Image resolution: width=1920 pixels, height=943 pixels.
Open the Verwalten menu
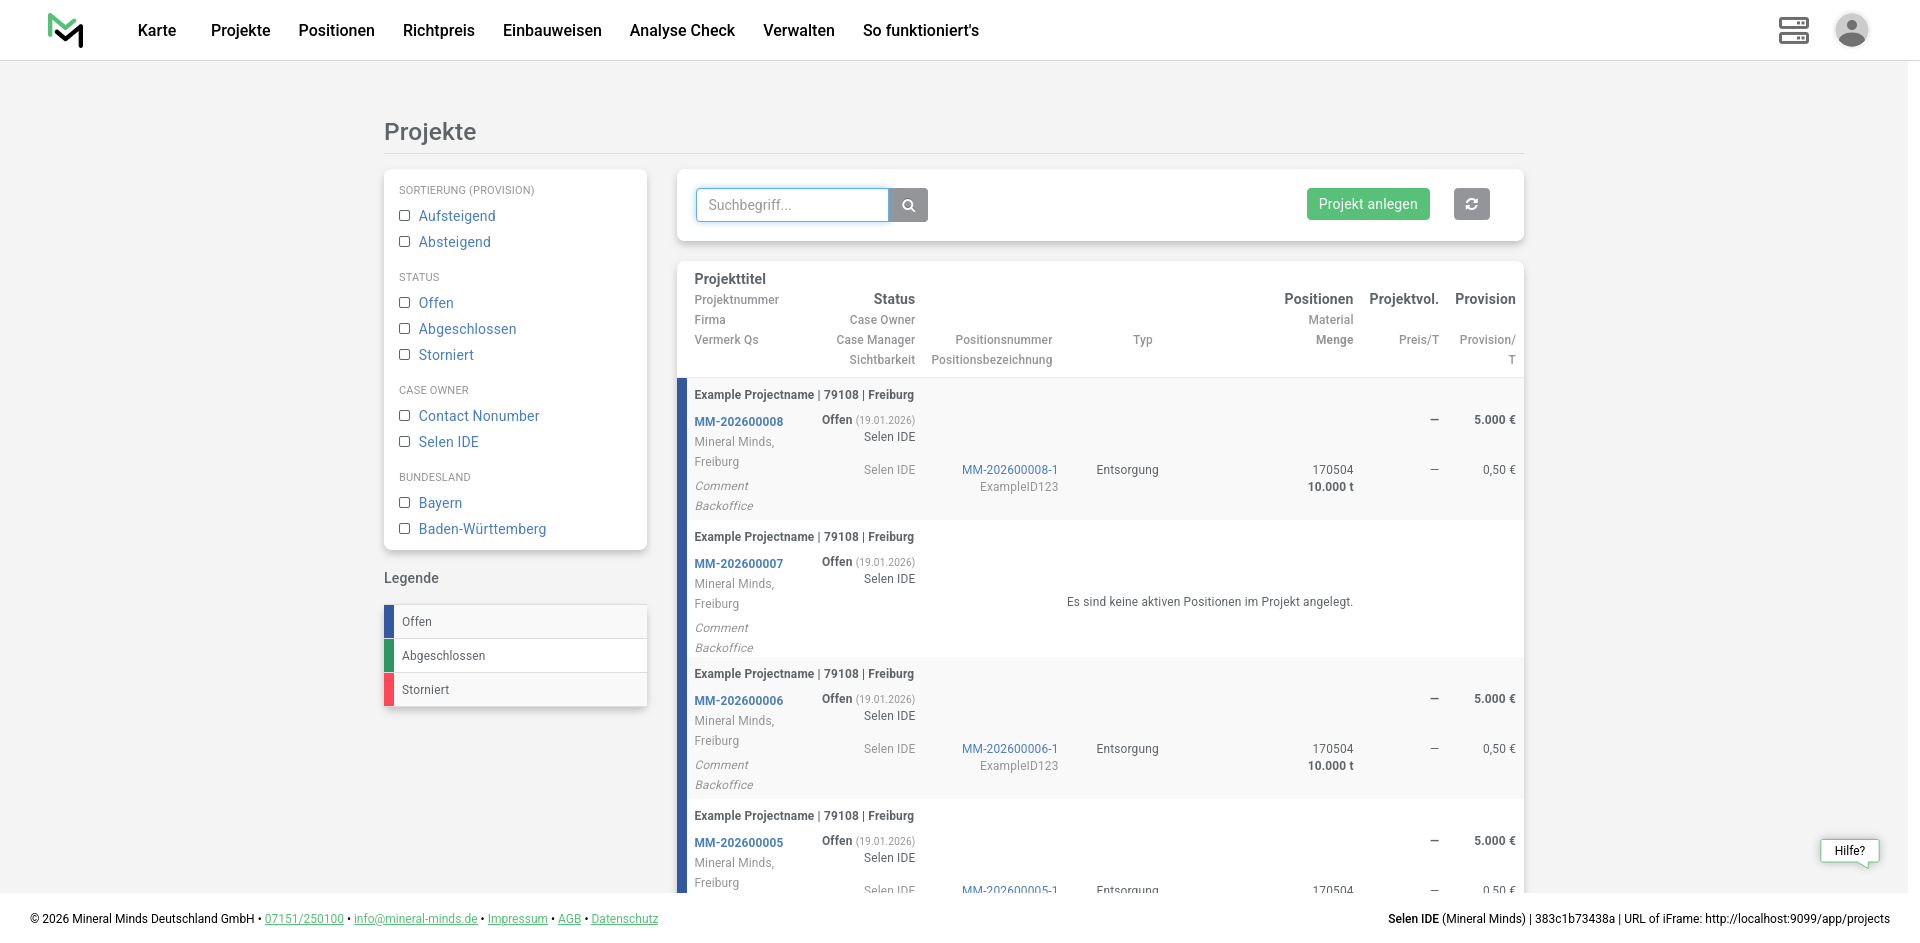tap(798, 30)
